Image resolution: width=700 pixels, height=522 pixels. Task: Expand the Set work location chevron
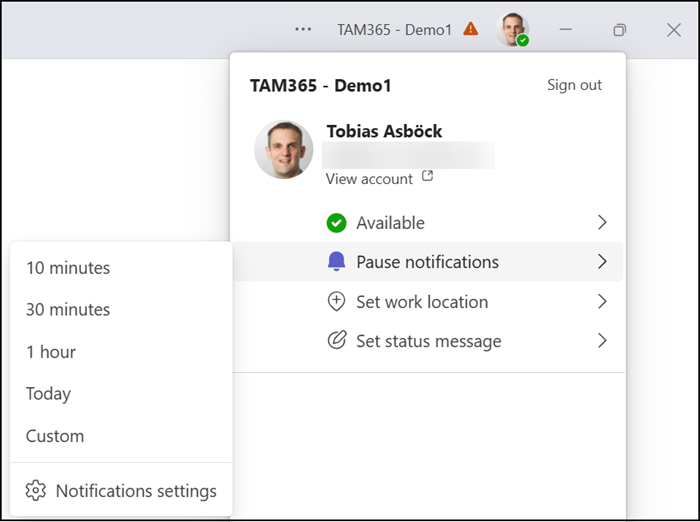[x=602, y=301]
